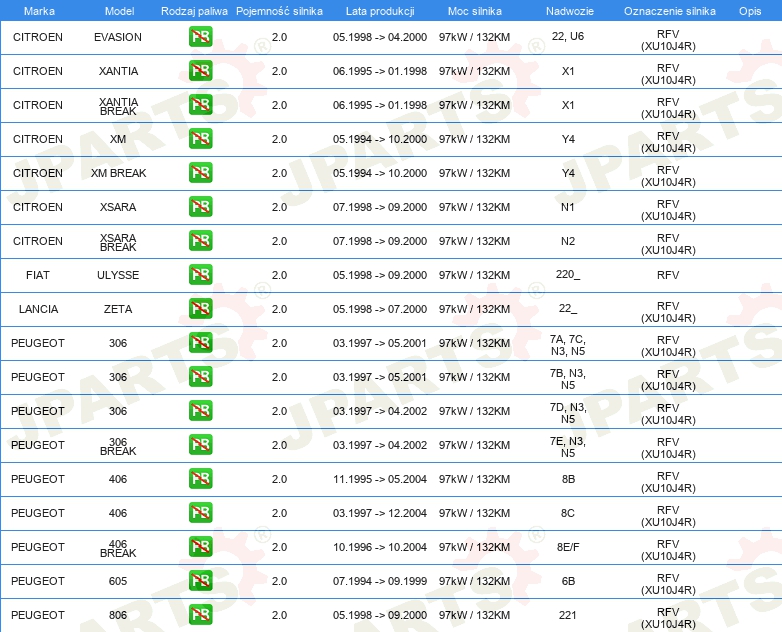Click the date range 11.1995 -> 05.2004
The width and height of the screenshot is (782, 632).
380,479
